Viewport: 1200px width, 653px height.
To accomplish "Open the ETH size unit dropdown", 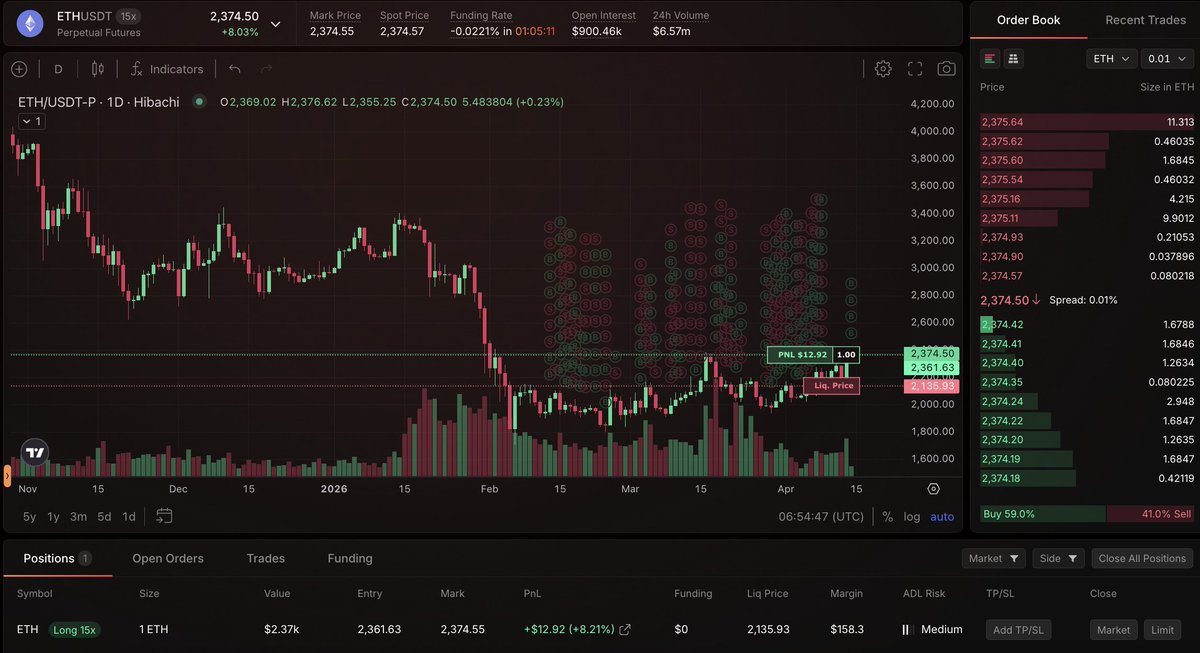I will point(1112,59).
